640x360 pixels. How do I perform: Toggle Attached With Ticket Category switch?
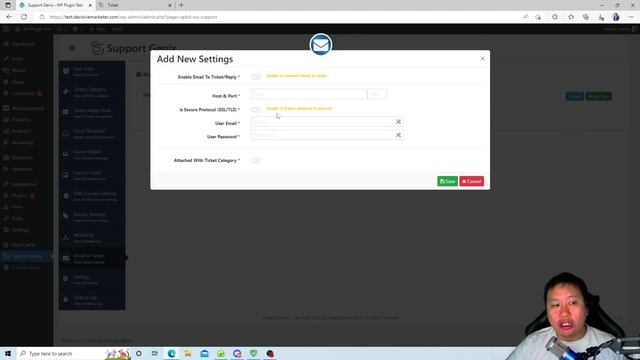tap(256, 160)
